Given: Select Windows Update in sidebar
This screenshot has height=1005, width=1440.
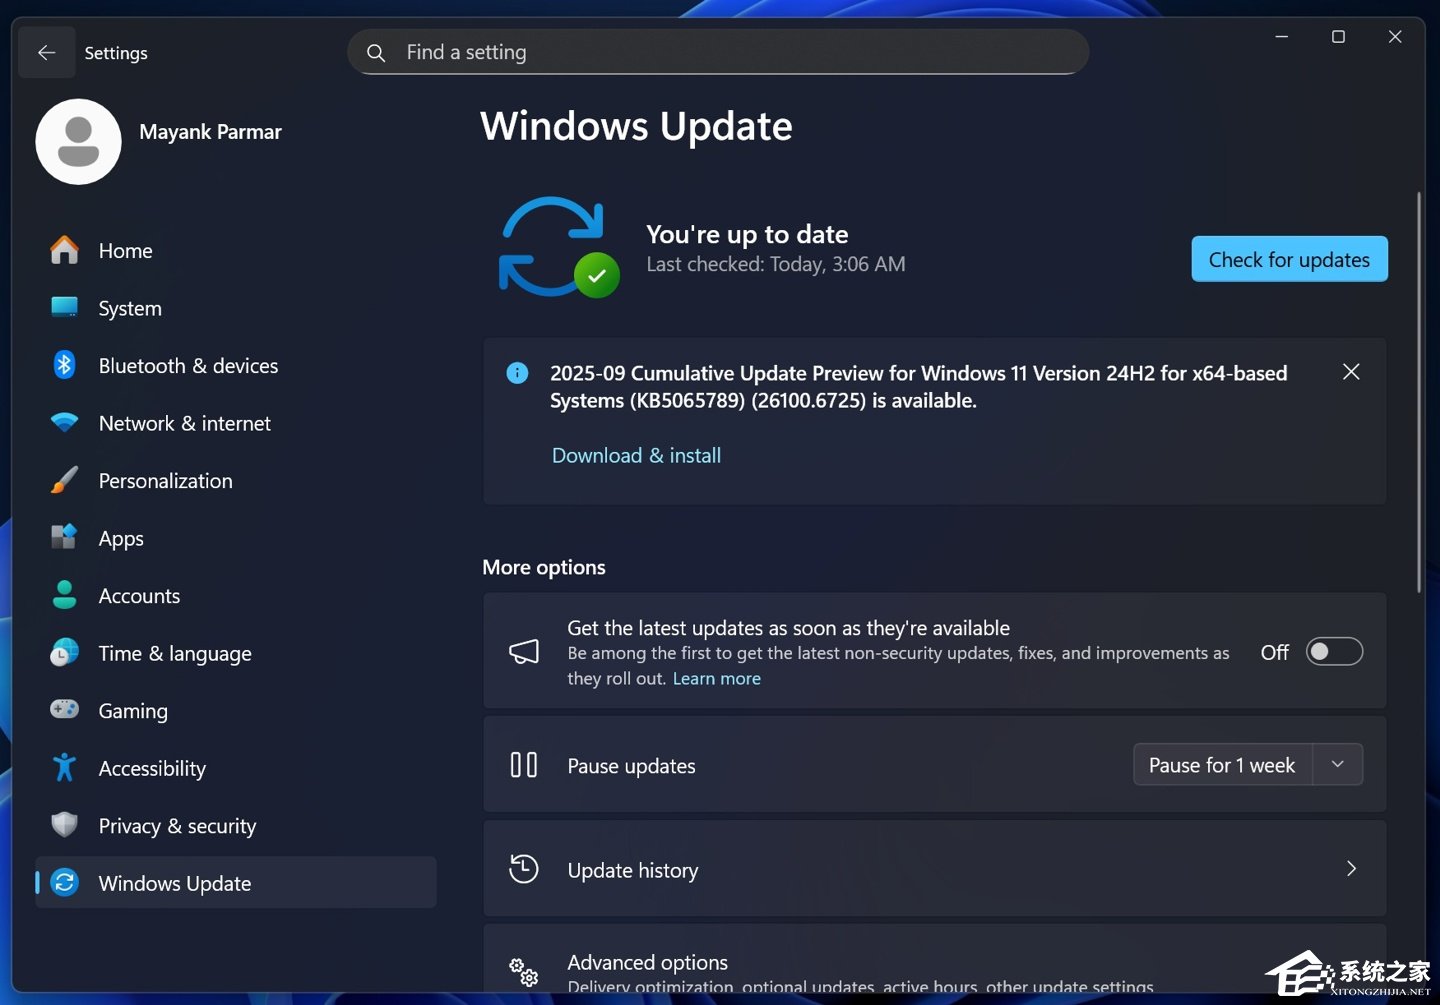Looking at the screenshot, I should pos(175,883).
